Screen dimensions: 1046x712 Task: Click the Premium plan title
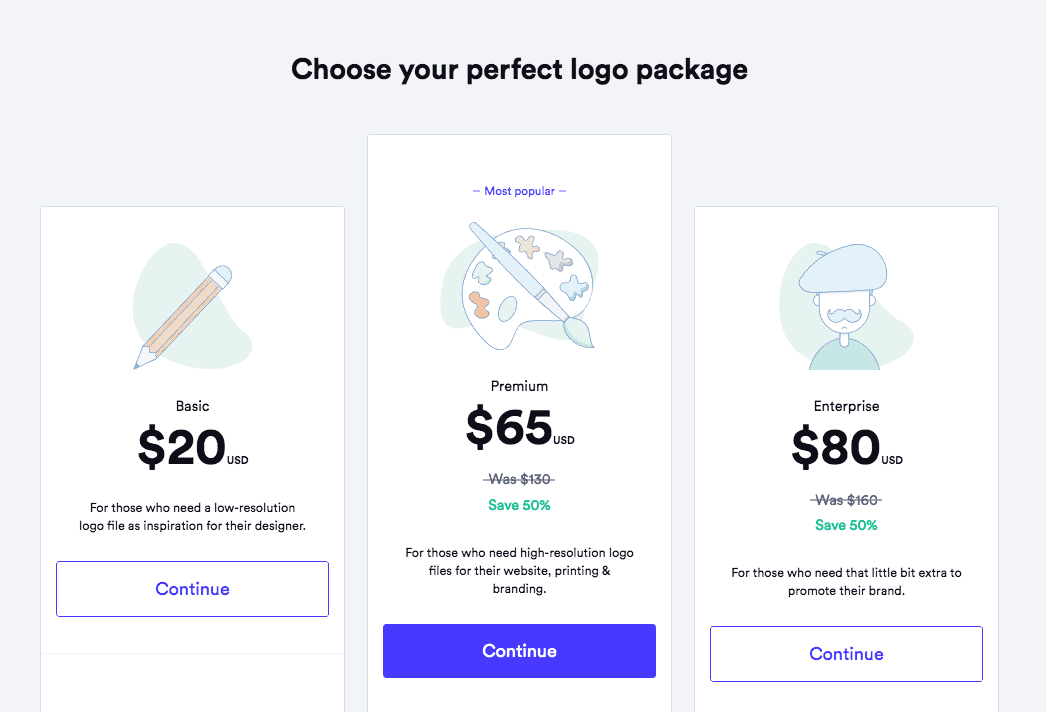pyautogui.click(x=519, y=386)
